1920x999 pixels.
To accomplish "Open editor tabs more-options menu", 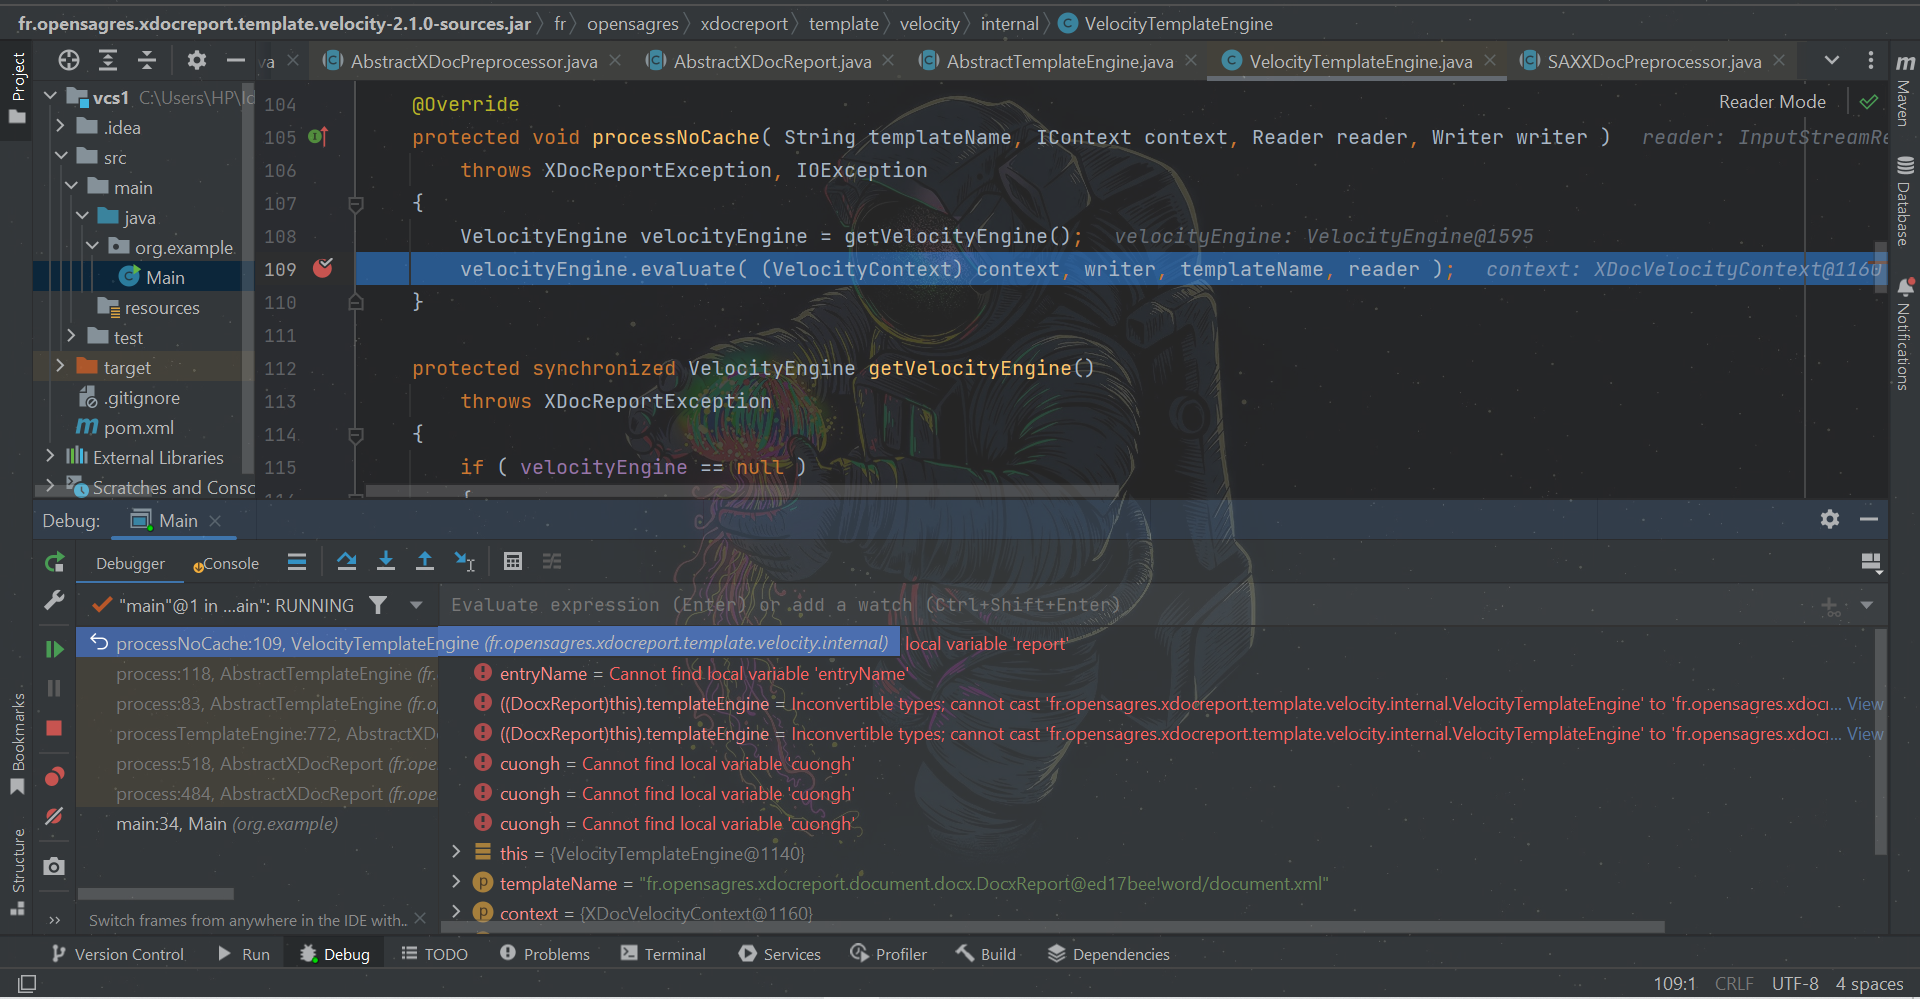I will [1871, 60].
